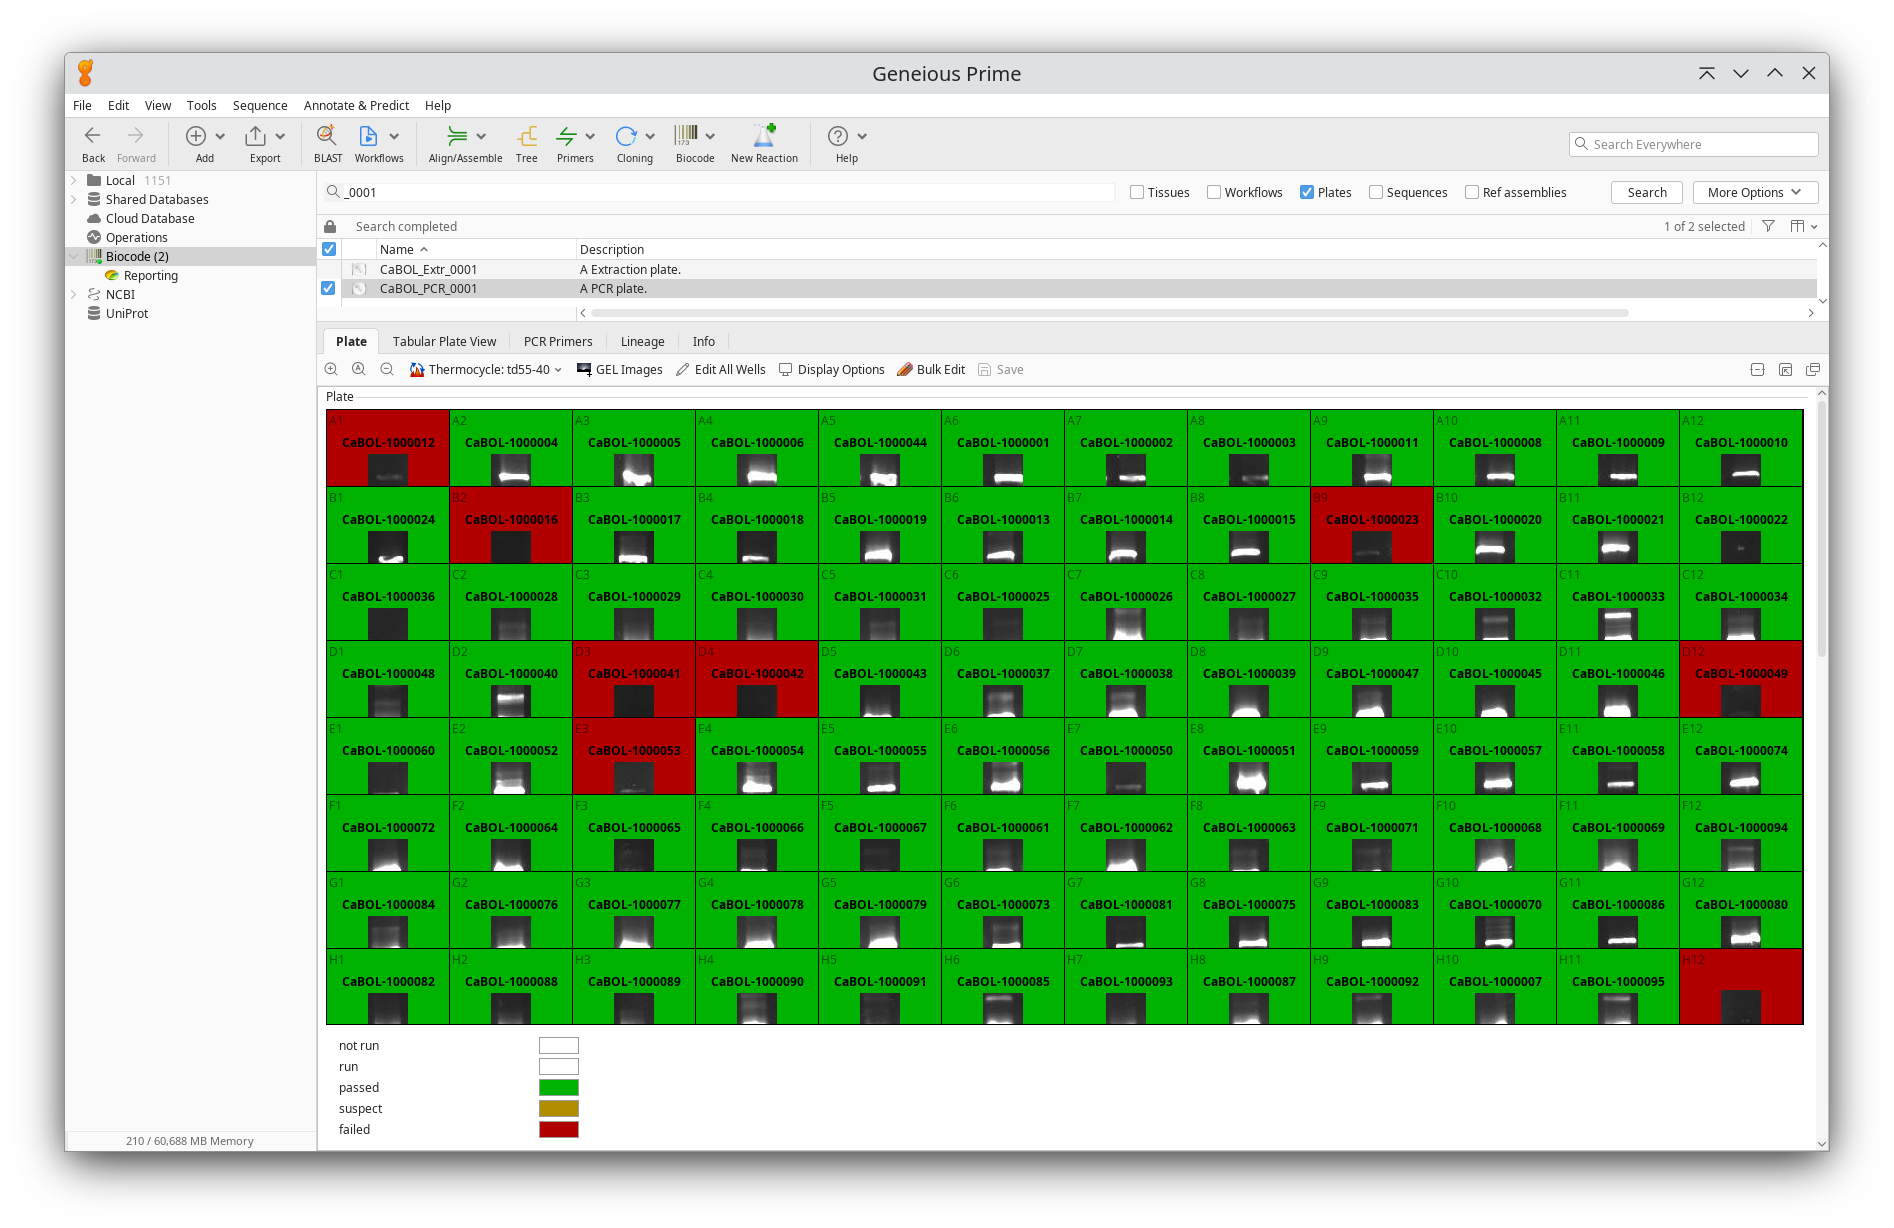Tick the Sequences checkbox
The width and height of the screenshot is (1894, 1228).
[1376, 193]
